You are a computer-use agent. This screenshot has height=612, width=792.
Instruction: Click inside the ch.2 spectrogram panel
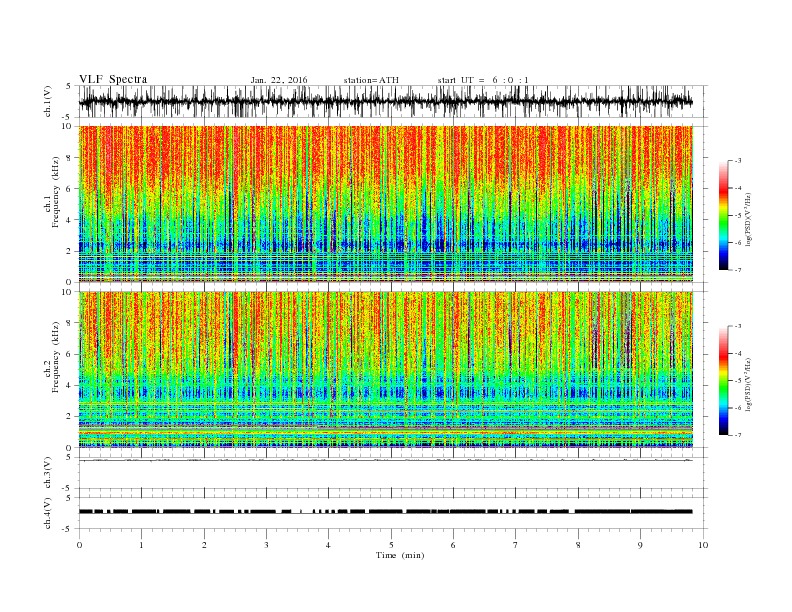(386, 369)
